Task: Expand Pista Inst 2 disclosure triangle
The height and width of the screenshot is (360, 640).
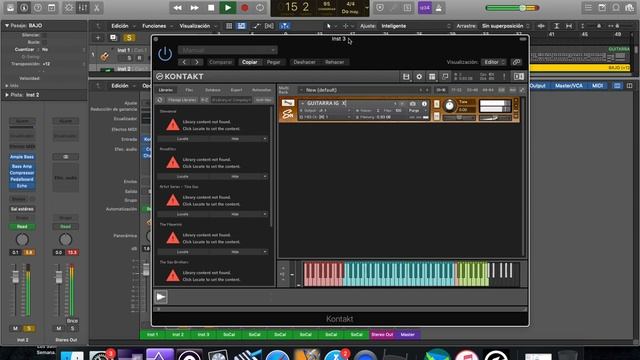Action: click(7, 95)
